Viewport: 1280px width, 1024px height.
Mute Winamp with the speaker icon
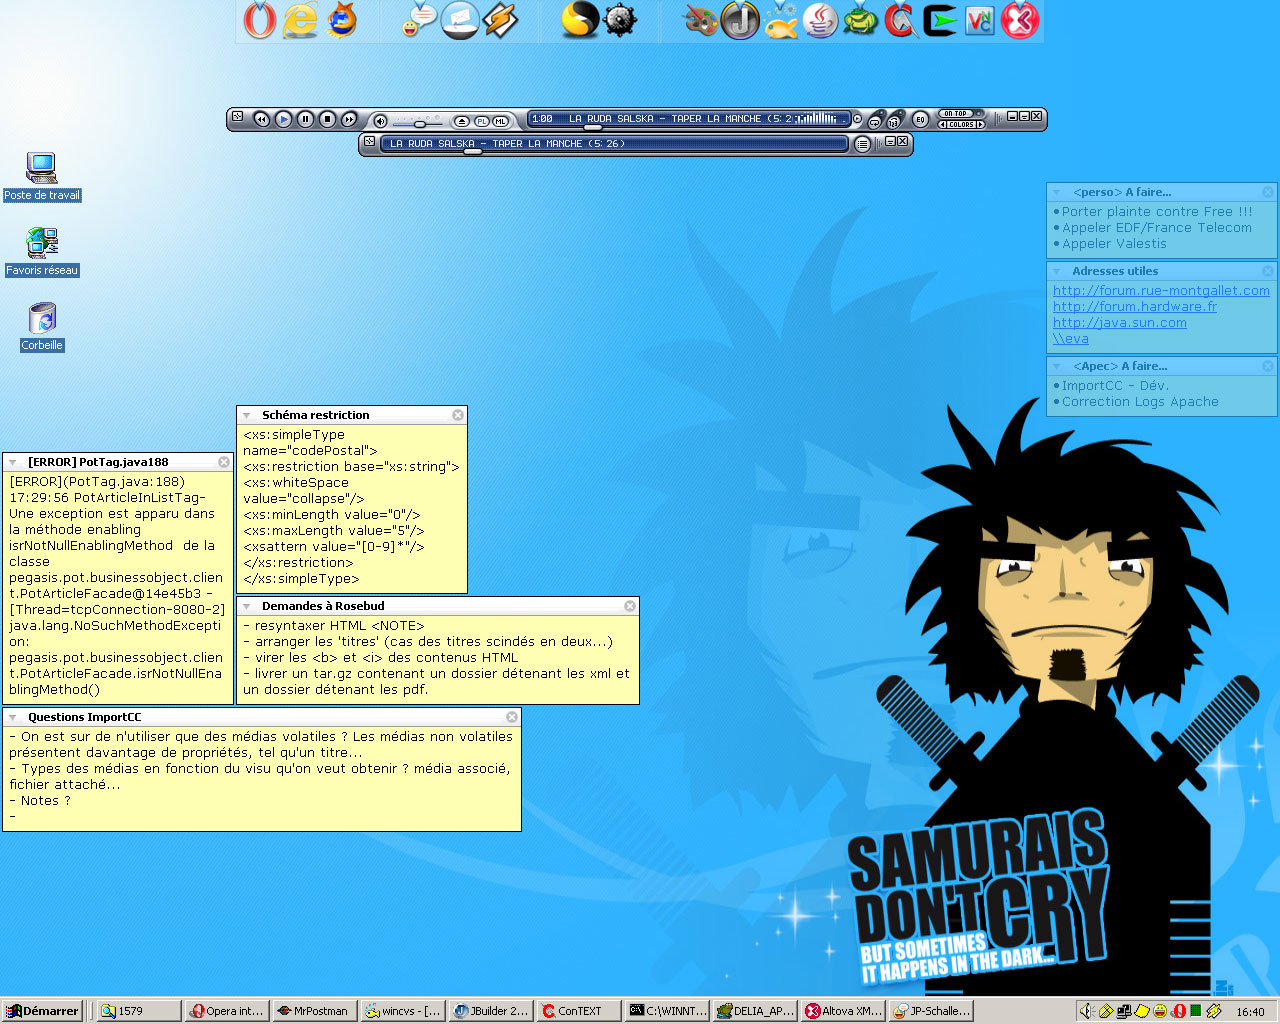tap(380, 121)
